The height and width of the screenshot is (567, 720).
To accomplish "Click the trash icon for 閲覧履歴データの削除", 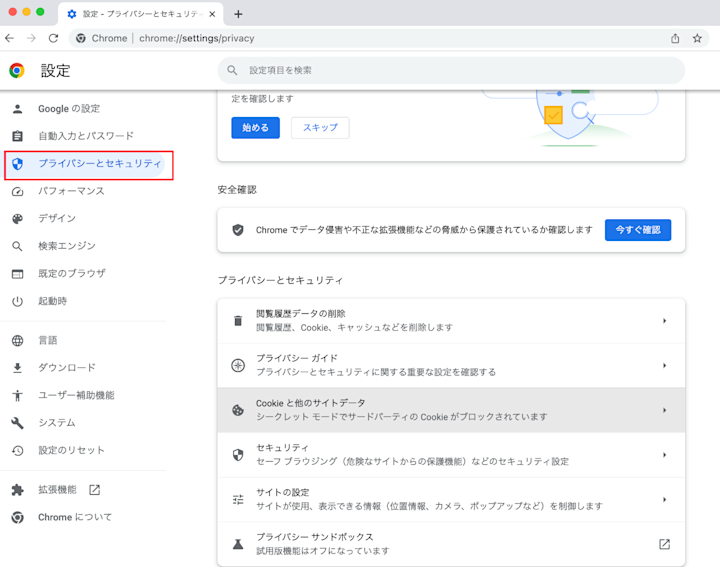I will (238, 321).
